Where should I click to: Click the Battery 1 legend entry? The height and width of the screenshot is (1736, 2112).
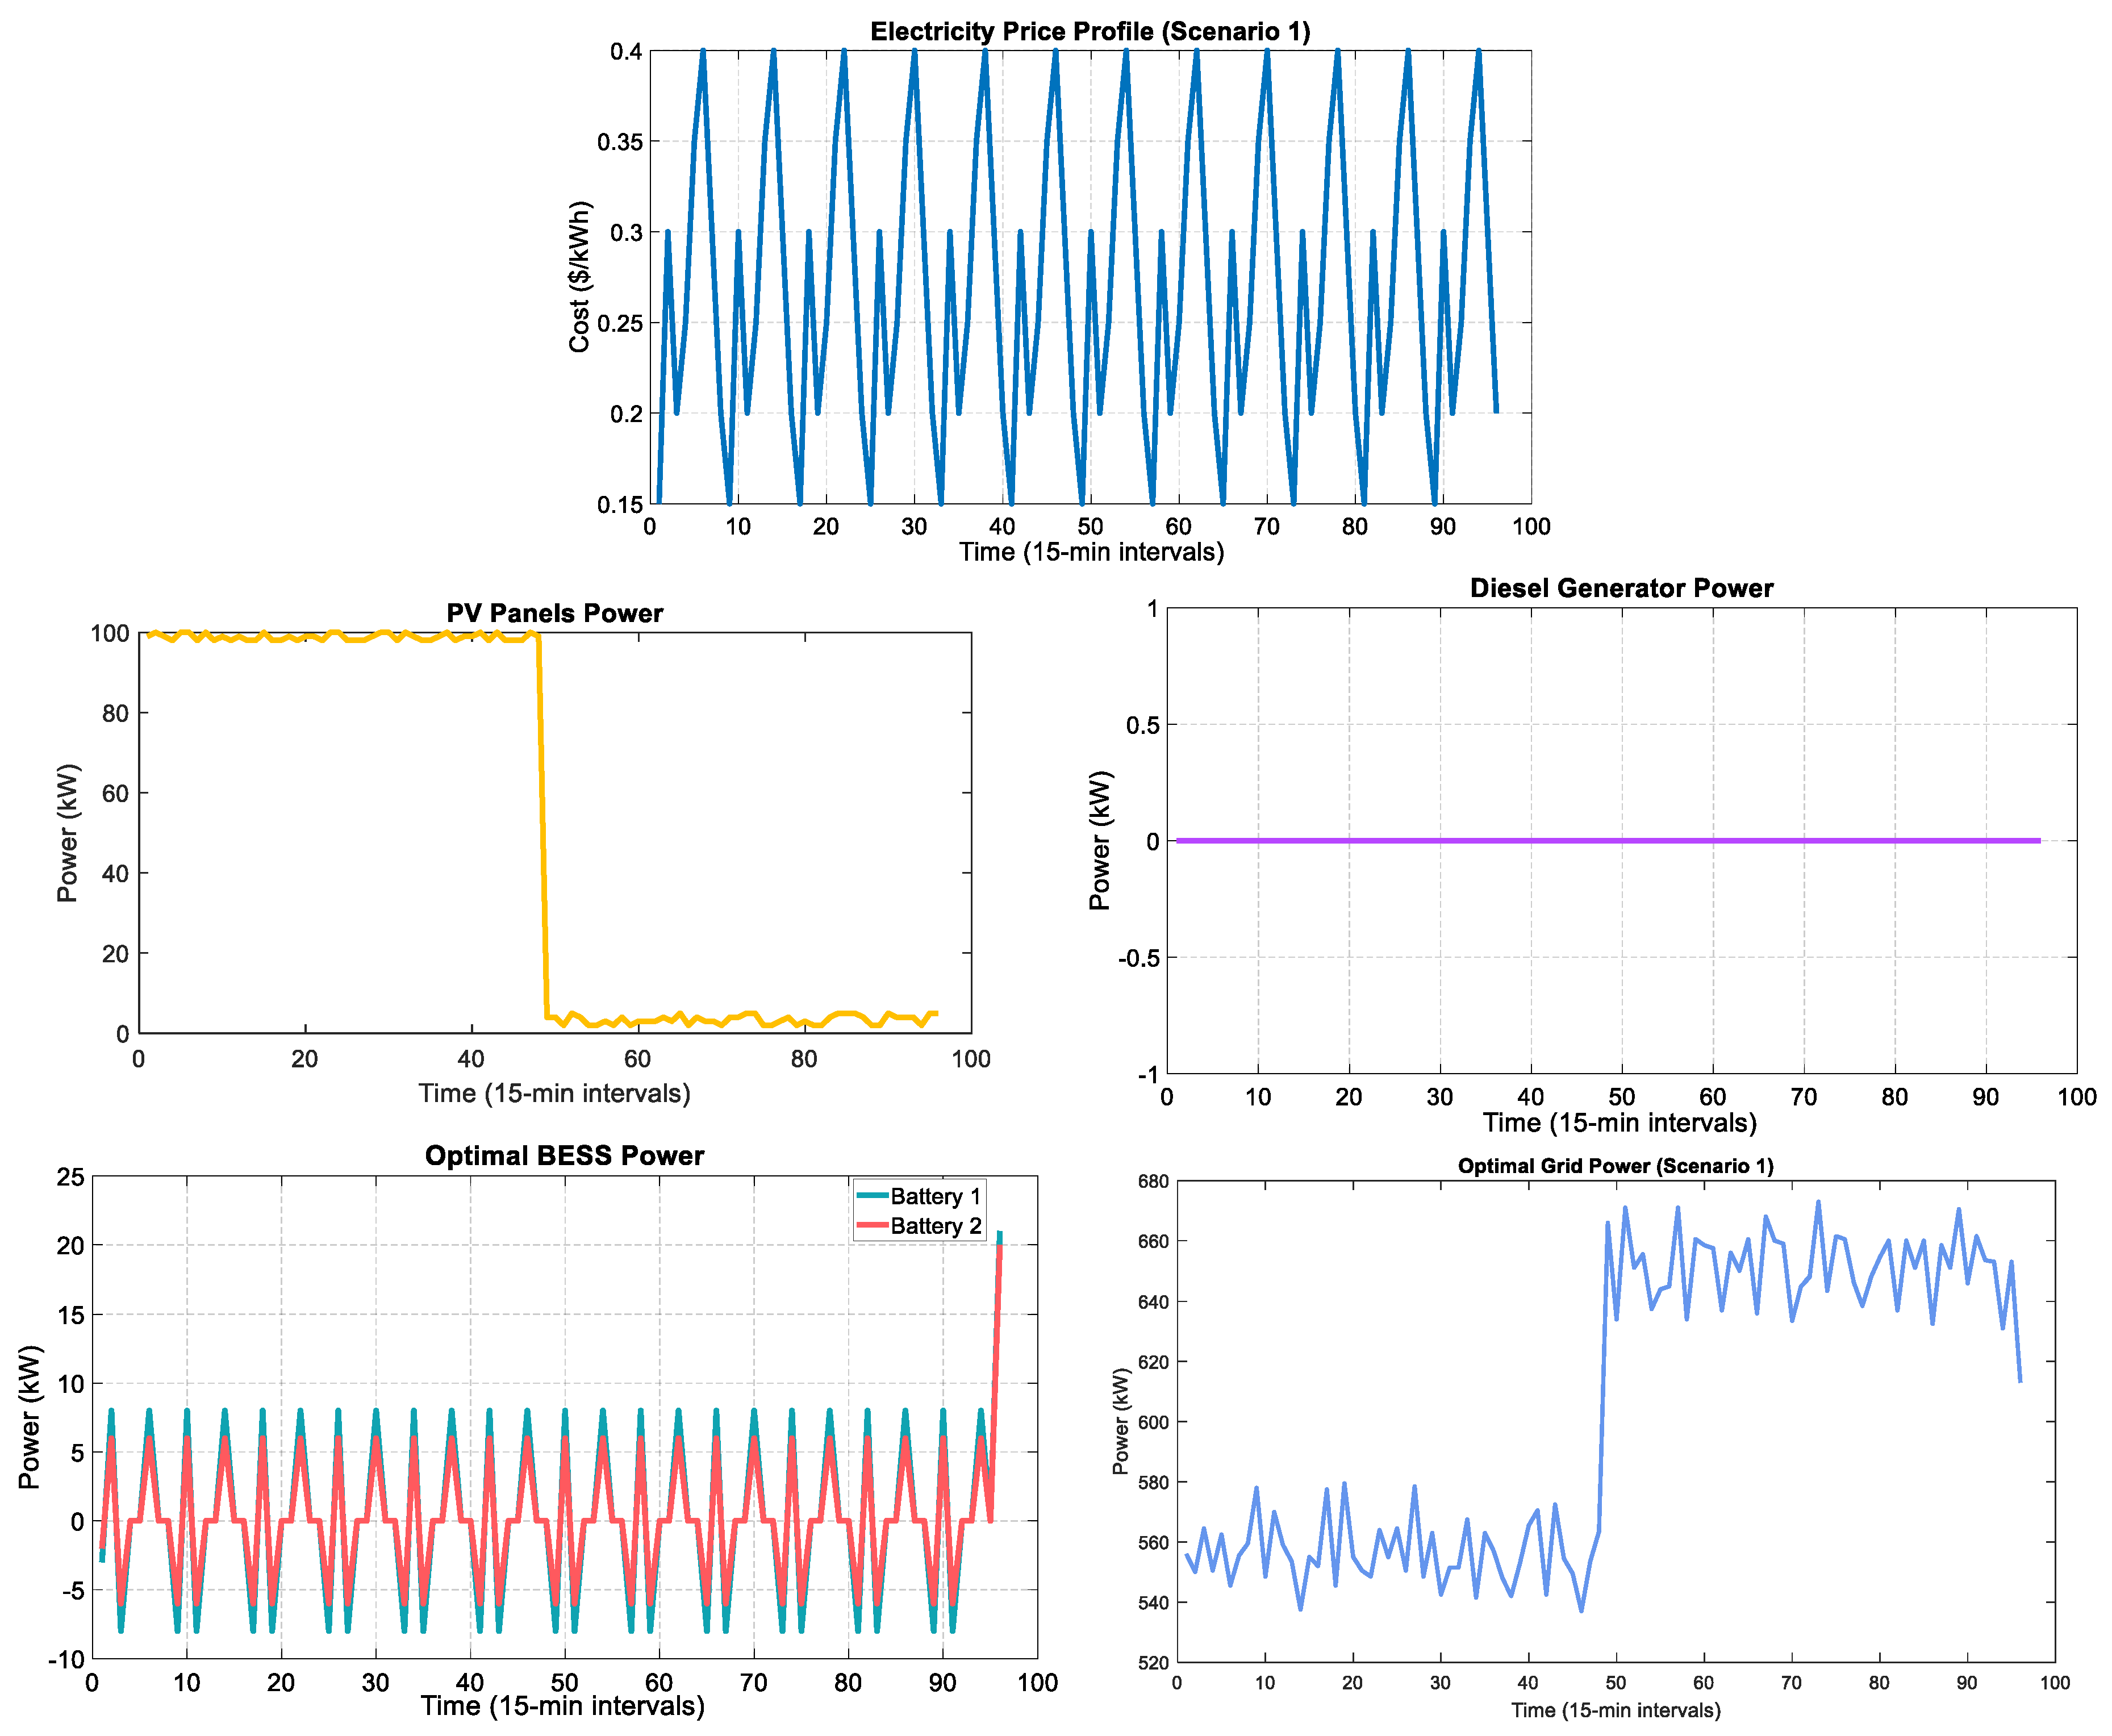click(x=935, y=1196)
